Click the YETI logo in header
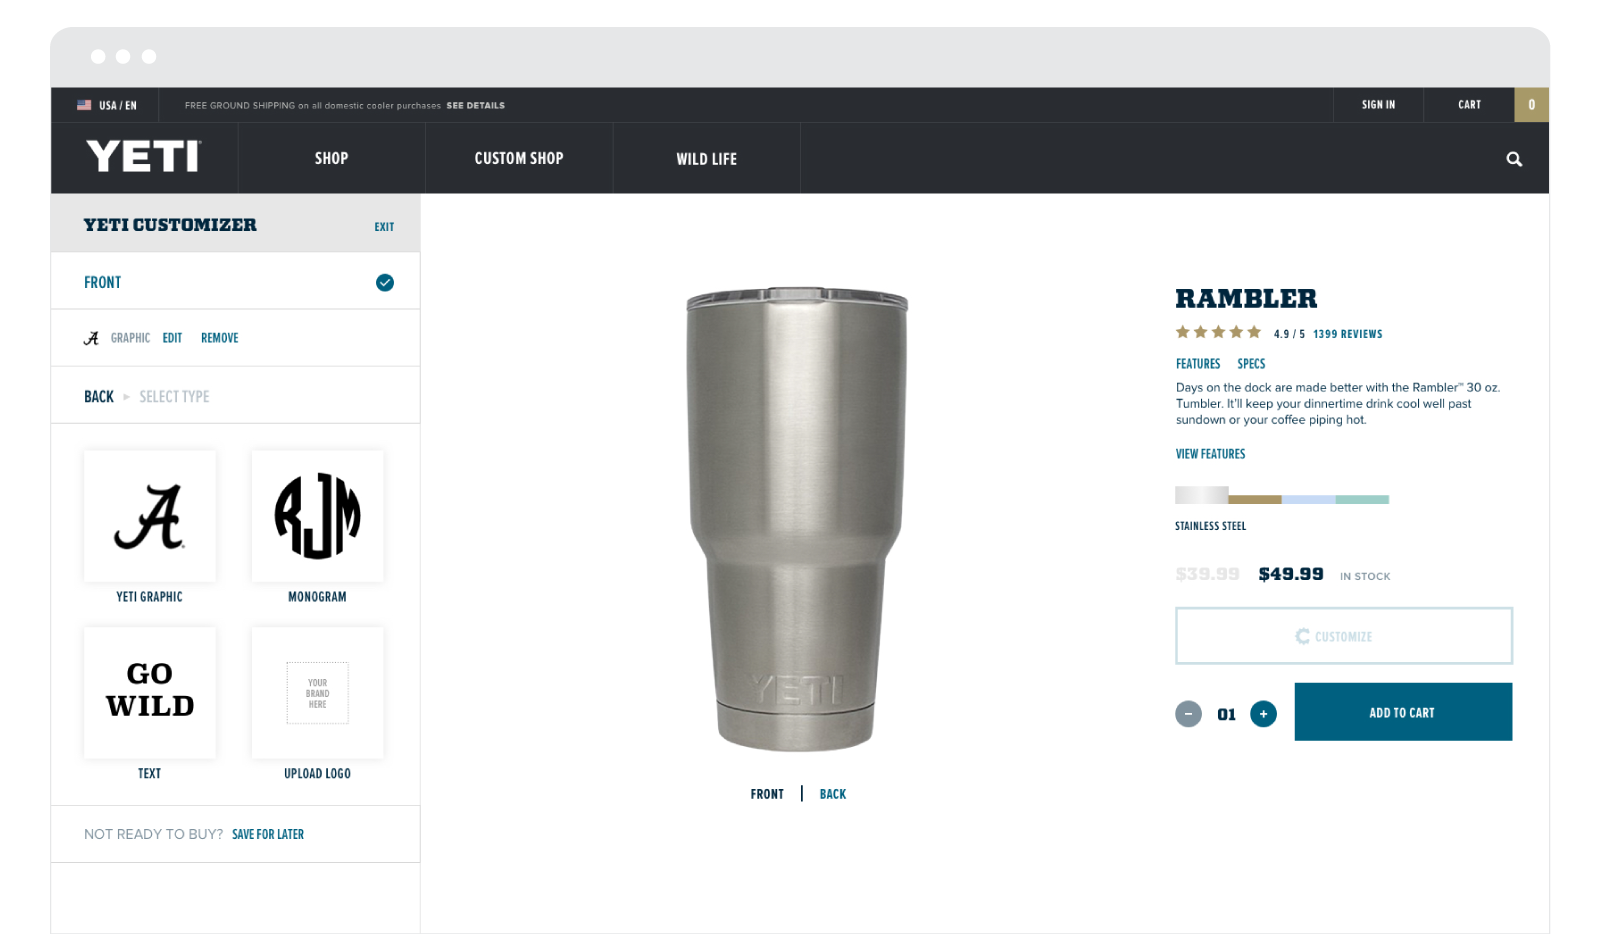Viewport: 1600px width, 934px height. pos(143,157)
